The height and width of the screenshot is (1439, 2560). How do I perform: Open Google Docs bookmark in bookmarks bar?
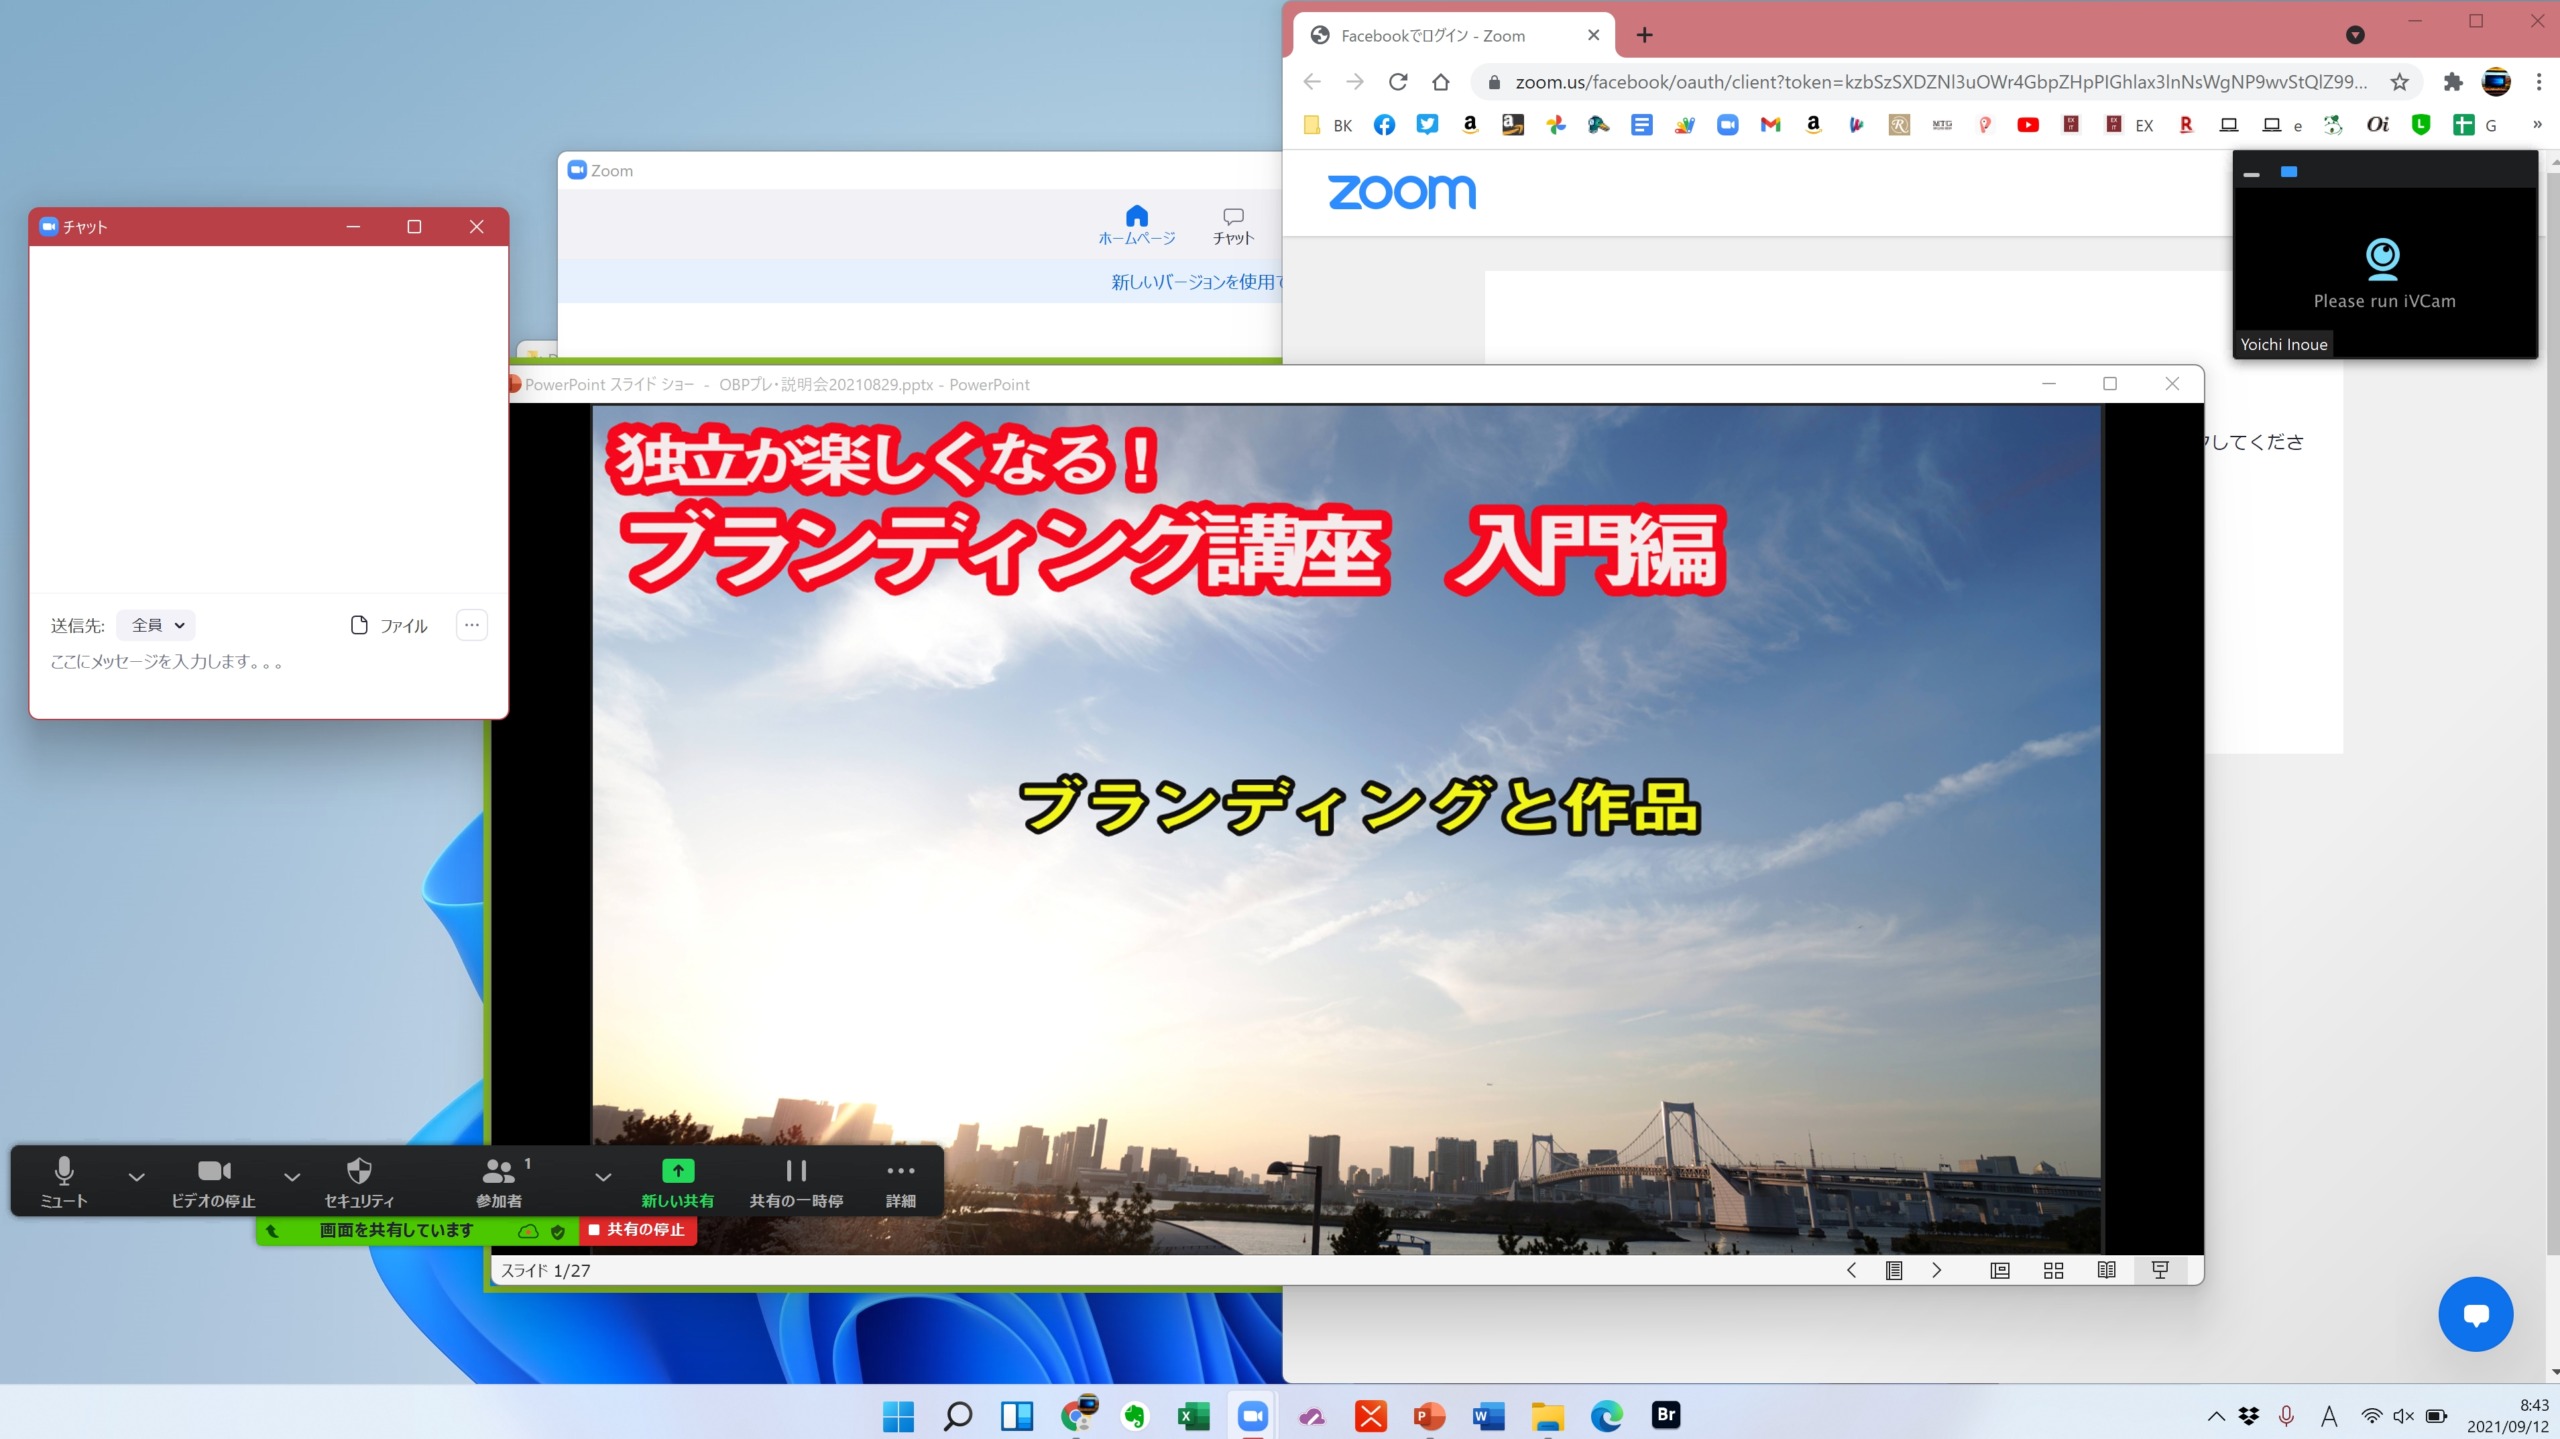pos(1641,125)
